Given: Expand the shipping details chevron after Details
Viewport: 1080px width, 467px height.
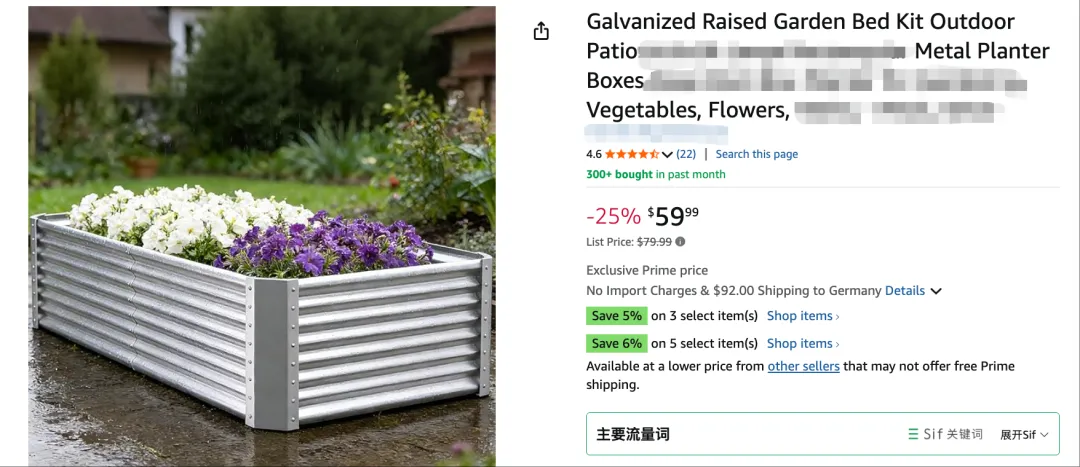Looking at the screenshot, I should (936, 291).
